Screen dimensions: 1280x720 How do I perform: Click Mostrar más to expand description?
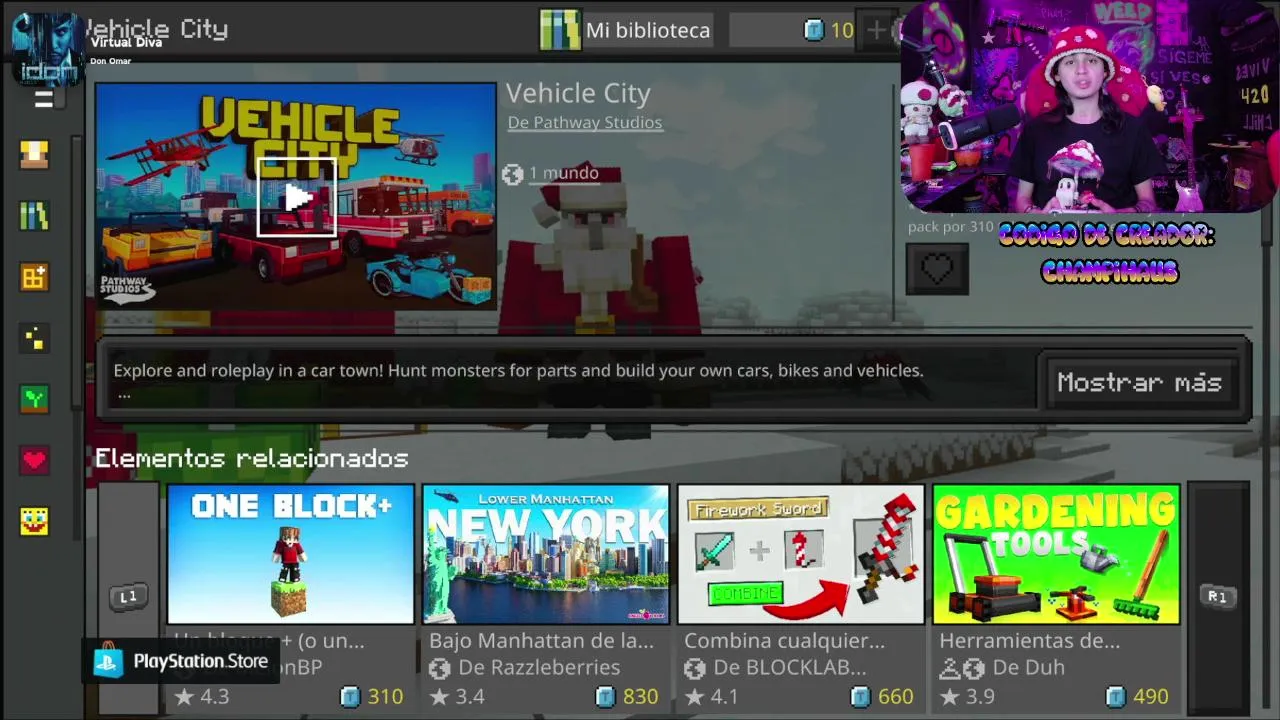pyautogui.click(x=1139, y=383)
